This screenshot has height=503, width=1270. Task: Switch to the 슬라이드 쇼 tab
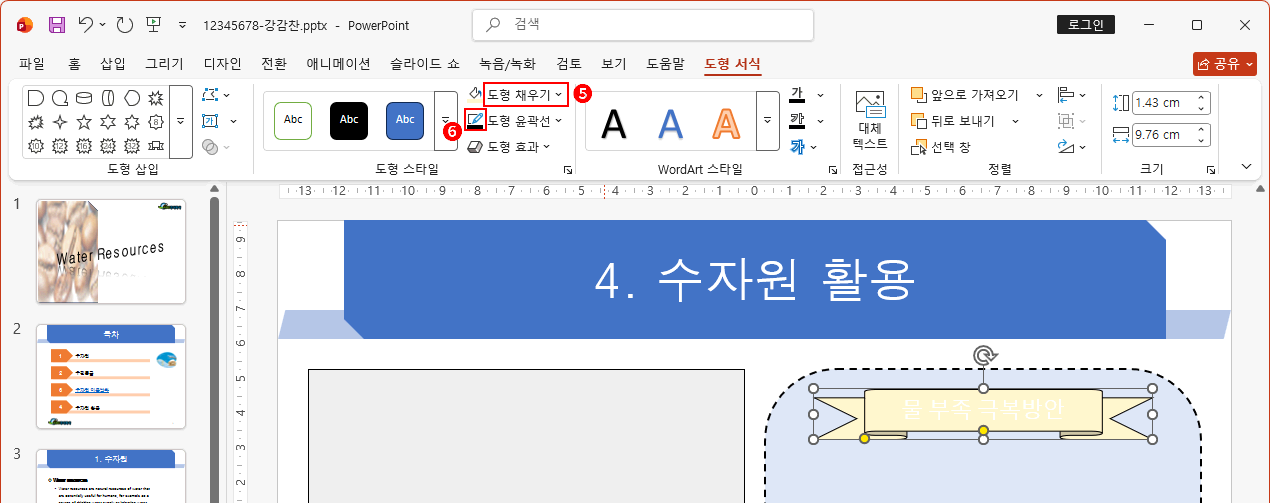tap(425, 64)
